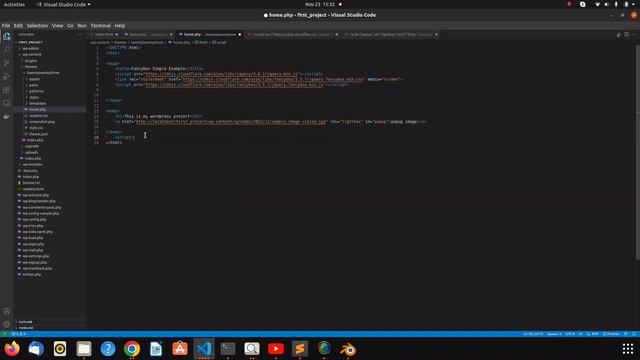Open theme.json in the explorer
The width and height of the screenshot is (640, 360).
pos(38,134)
